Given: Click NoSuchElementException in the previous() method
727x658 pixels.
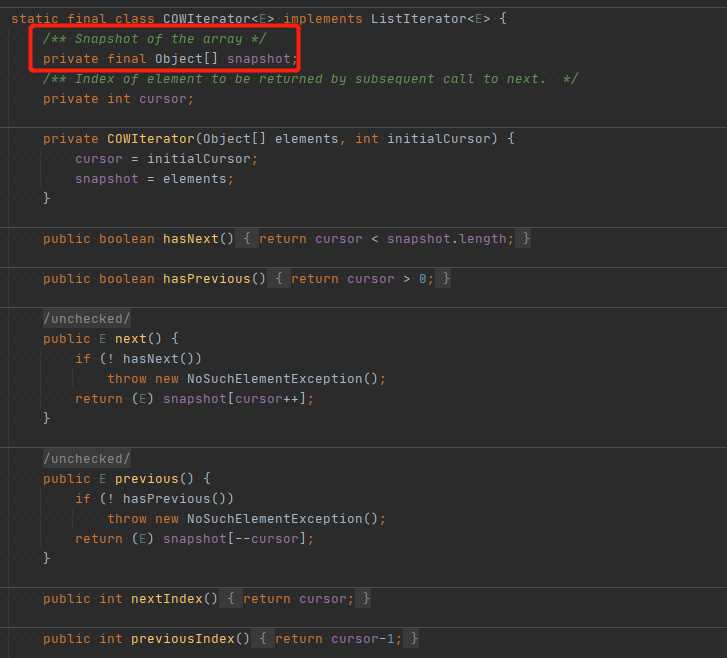Looking at the screenshot, I should (x=274, y=519).
